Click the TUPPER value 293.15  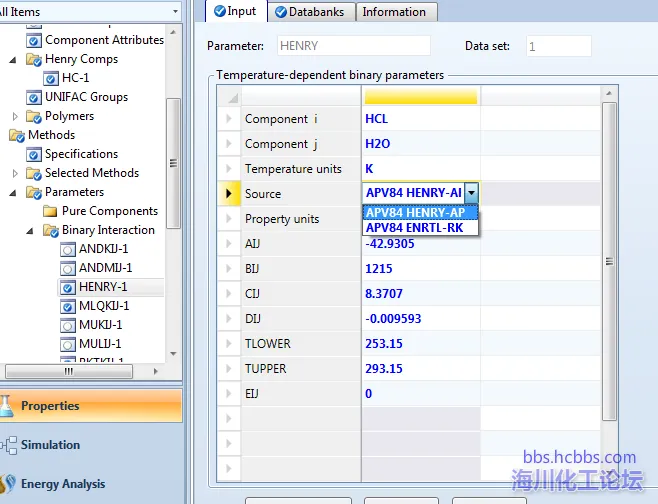pyautogui.click(x=421, y=368)
